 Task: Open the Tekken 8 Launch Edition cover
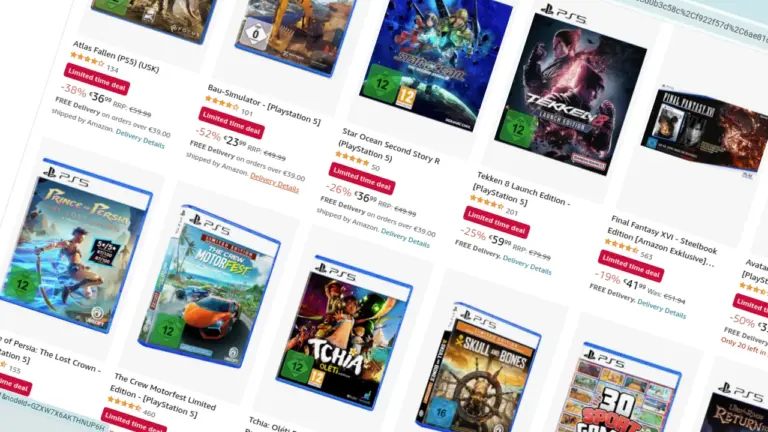571,94
